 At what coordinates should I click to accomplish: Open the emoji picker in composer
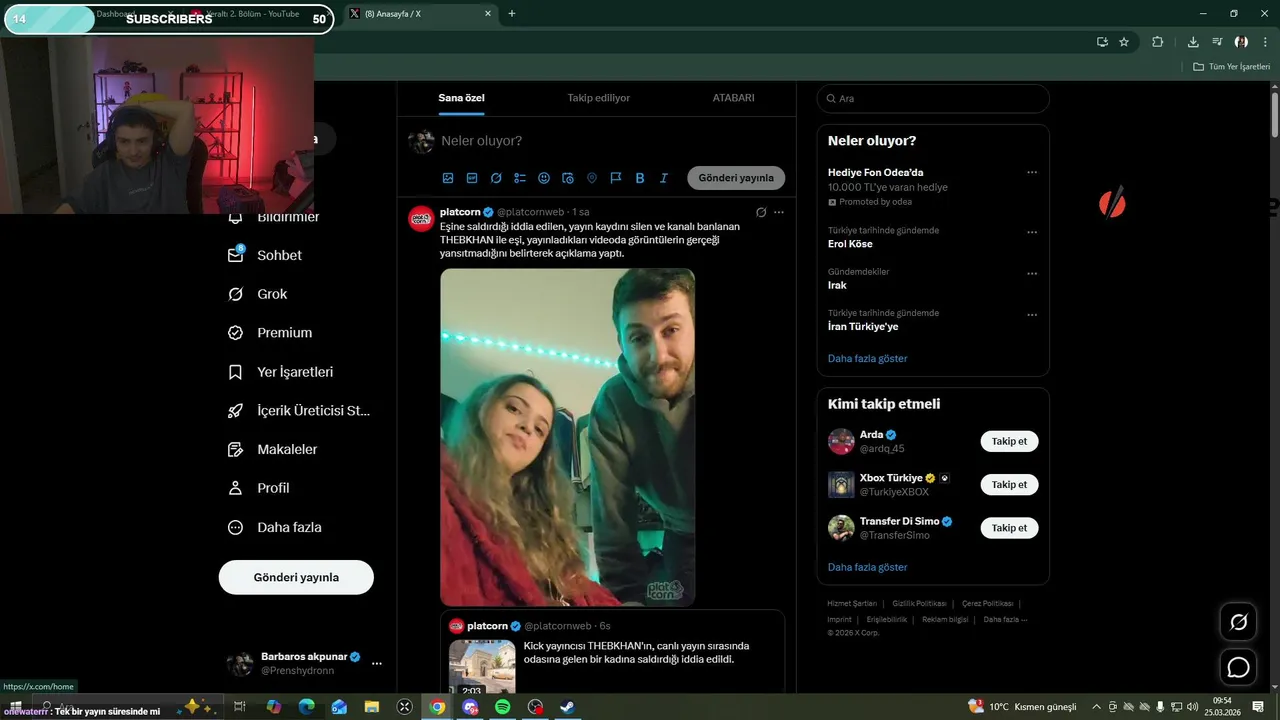[544, 178]
